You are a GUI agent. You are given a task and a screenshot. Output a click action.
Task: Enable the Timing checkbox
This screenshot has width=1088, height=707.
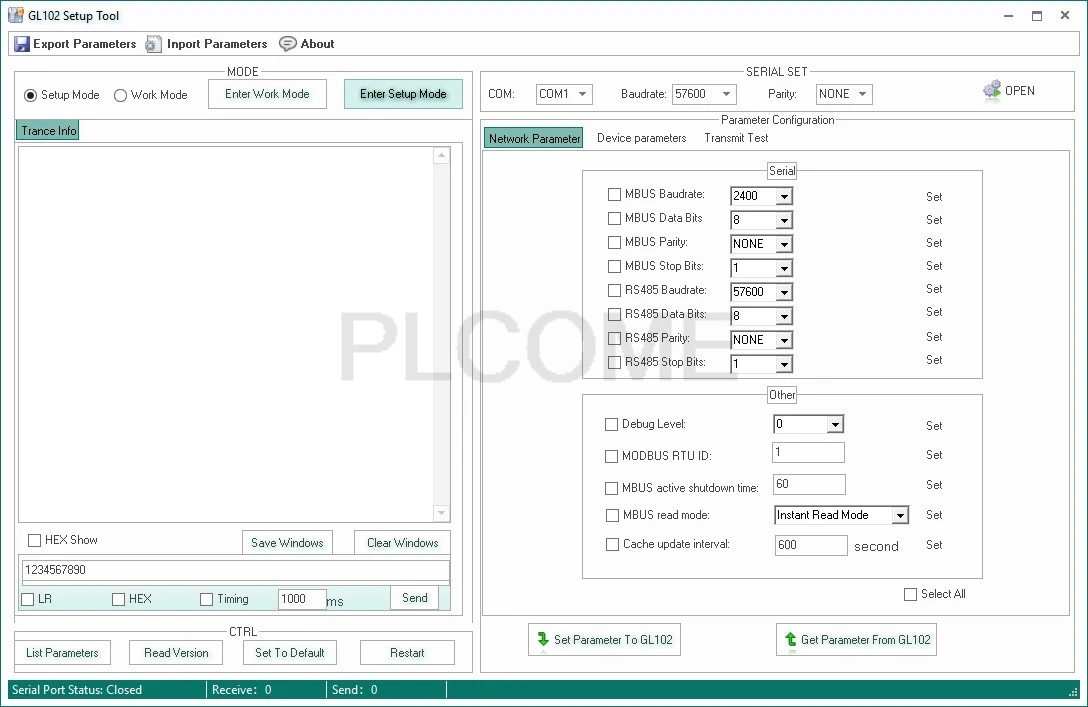coord(206,599)
